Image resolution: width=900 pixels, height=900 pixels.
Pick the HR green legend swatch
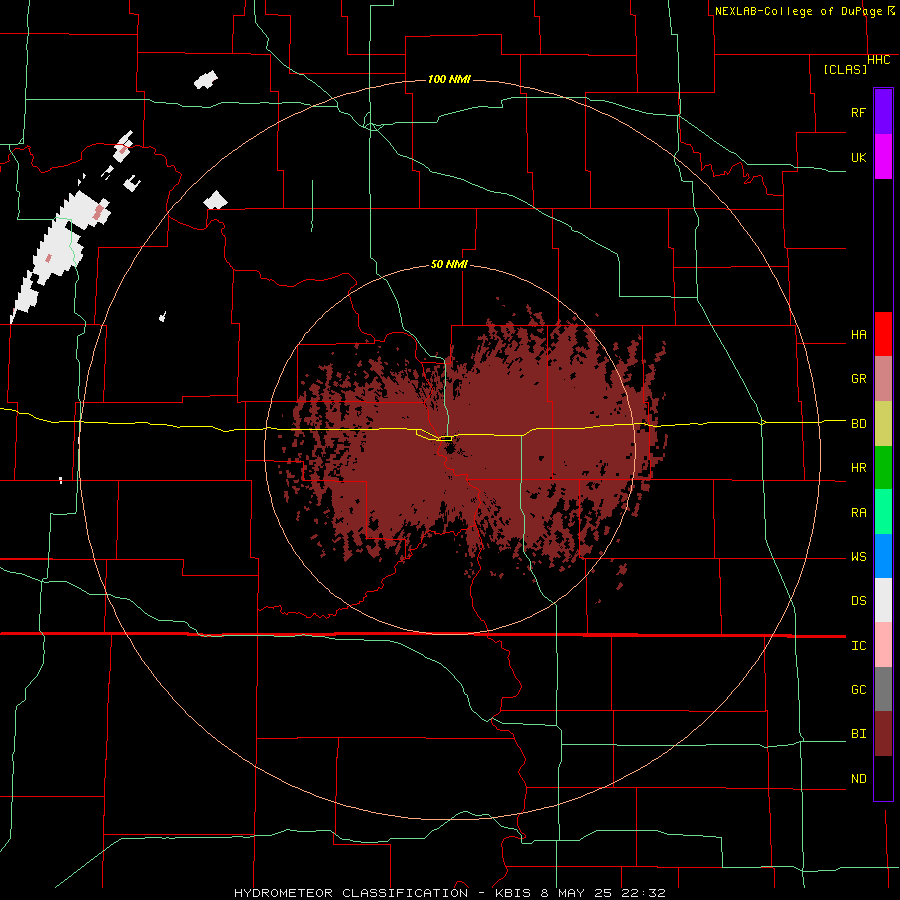(883, 468)
